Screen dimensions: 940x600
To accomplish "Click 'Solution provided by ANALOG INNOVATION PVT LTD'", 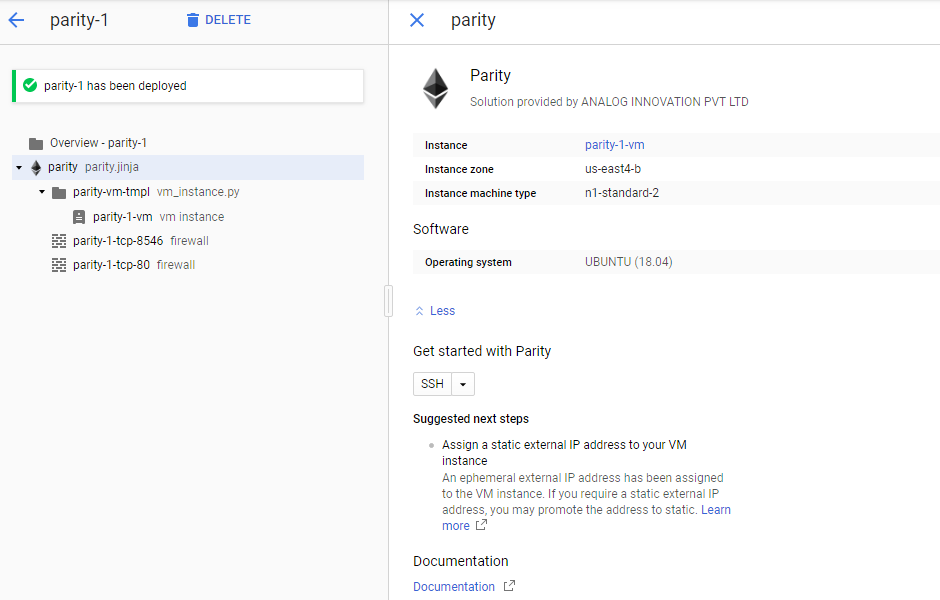I will (x=609, y=102).
